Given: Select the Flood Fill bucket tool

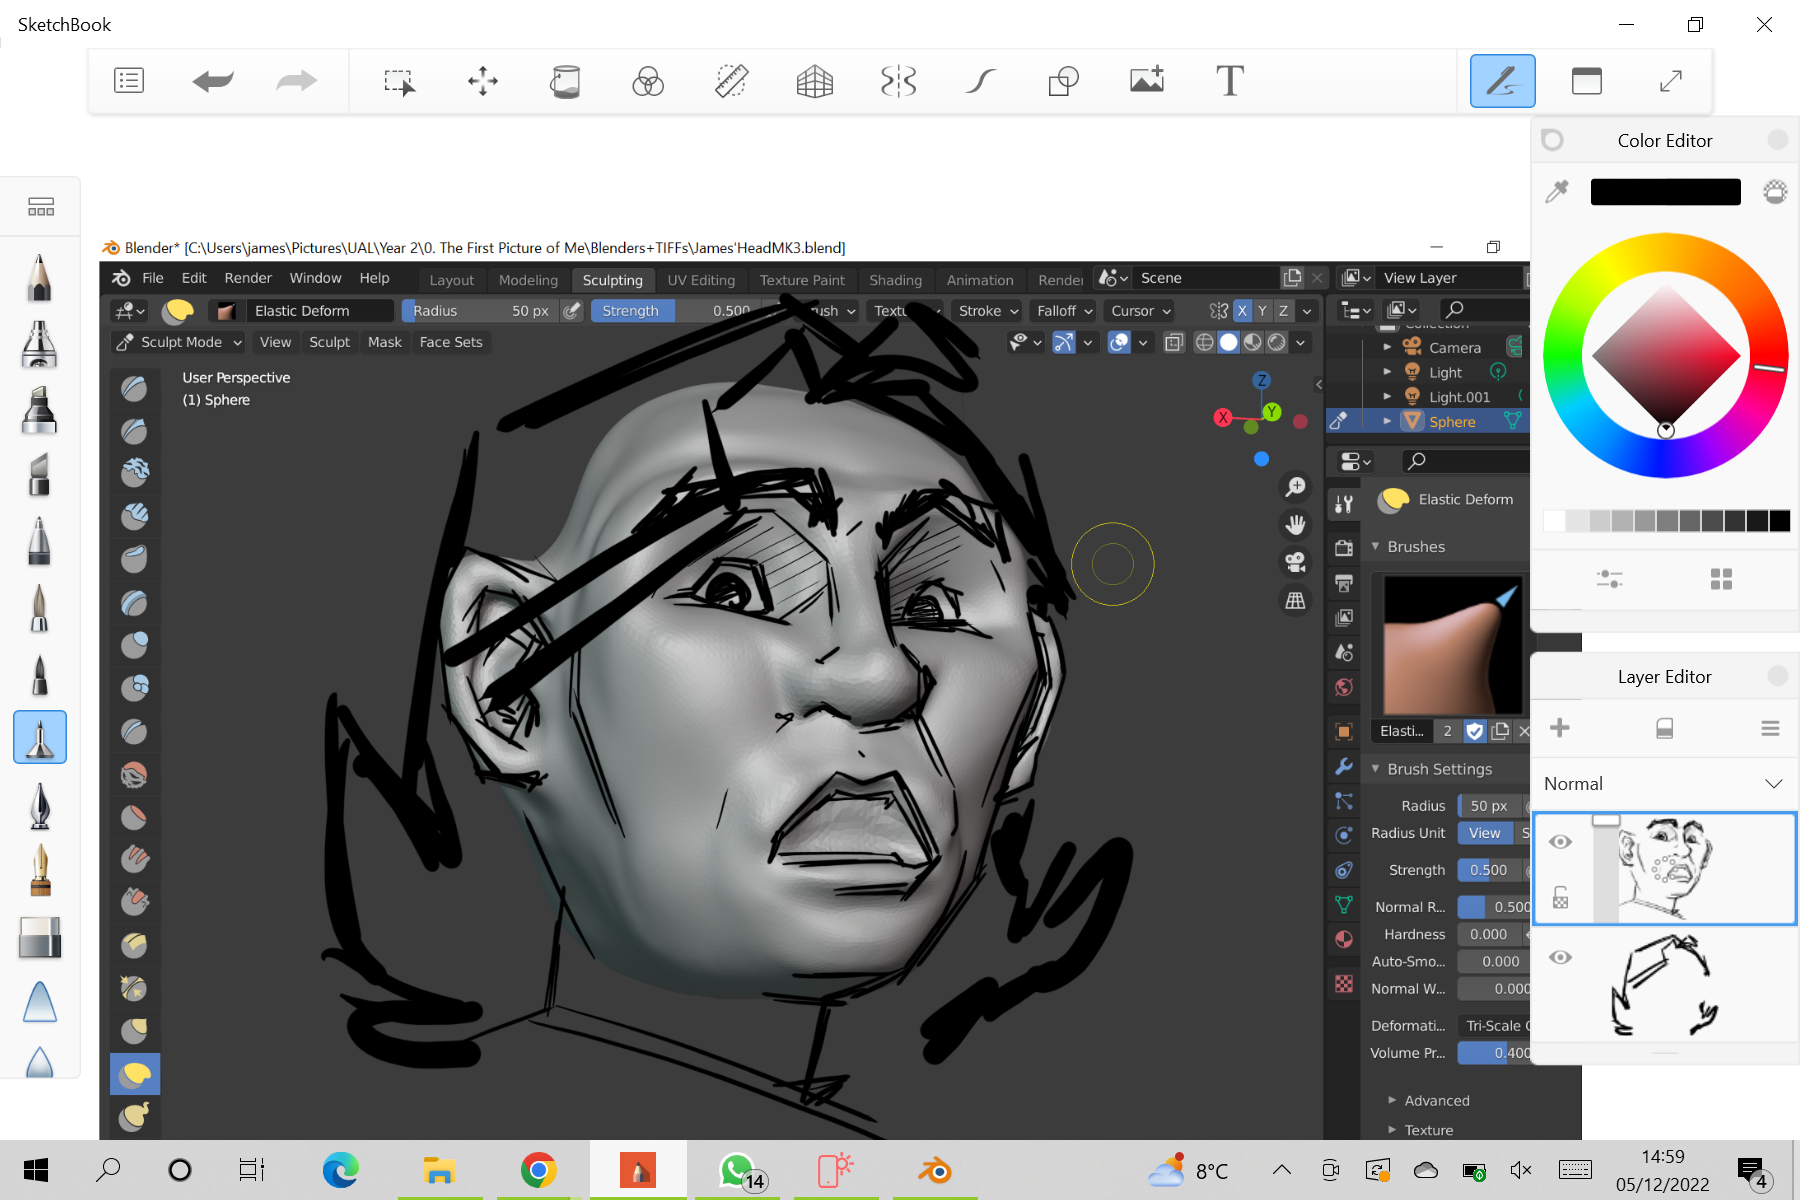Looking at the screenshot, I should [x=565, y=81].
